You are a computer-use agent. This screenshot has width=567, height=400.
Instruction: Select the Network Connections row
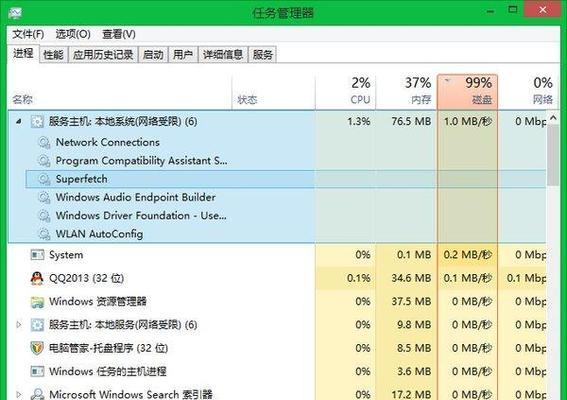pos(286,142)
